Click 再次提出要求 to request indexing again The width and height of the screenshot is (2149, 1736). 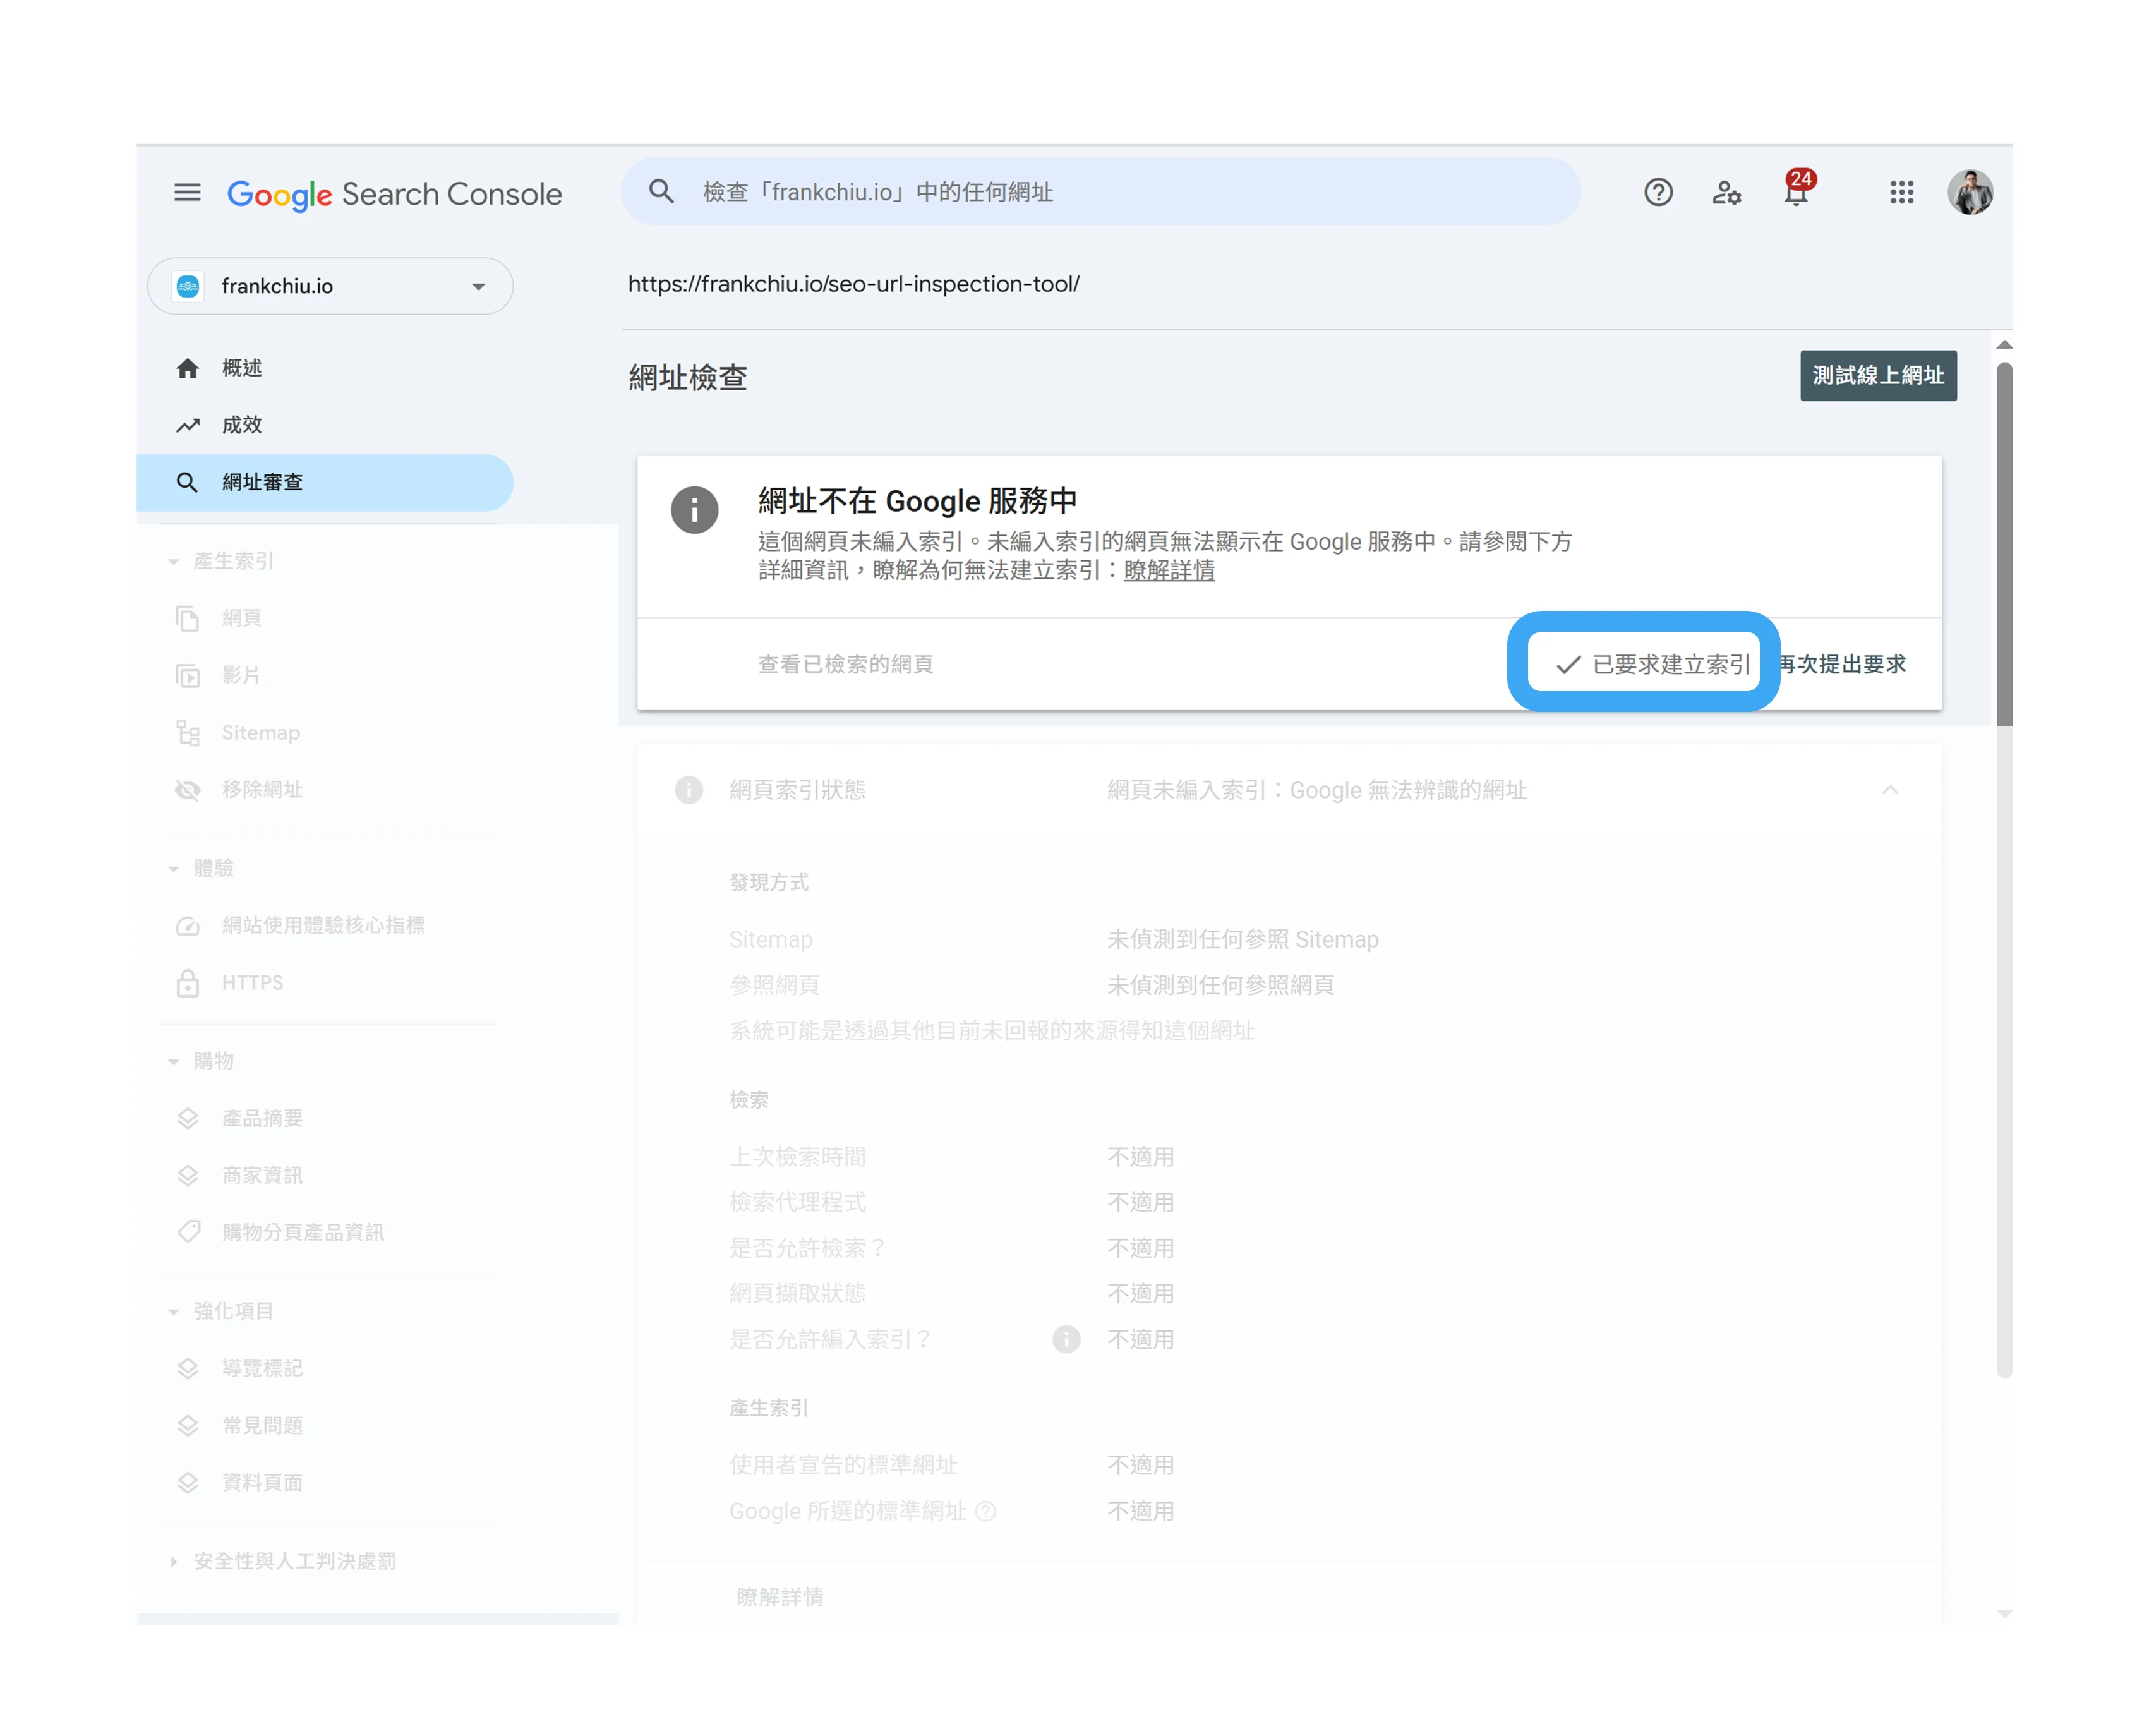click(1842, 664)
